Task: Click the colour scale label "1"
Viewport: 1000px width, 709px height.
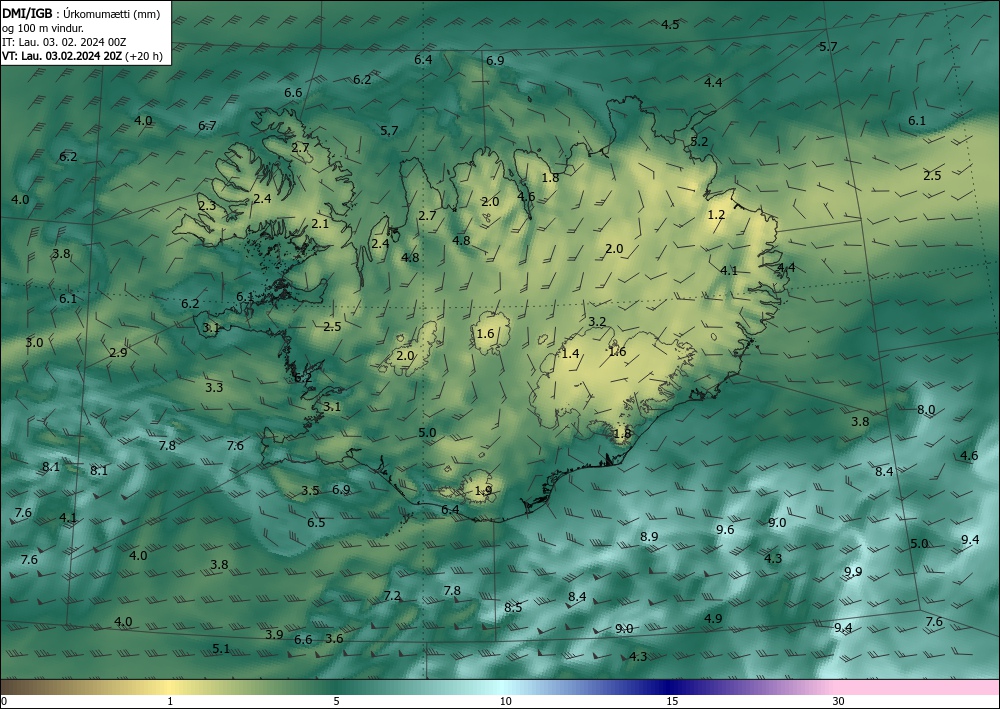Action: (170, 701)
